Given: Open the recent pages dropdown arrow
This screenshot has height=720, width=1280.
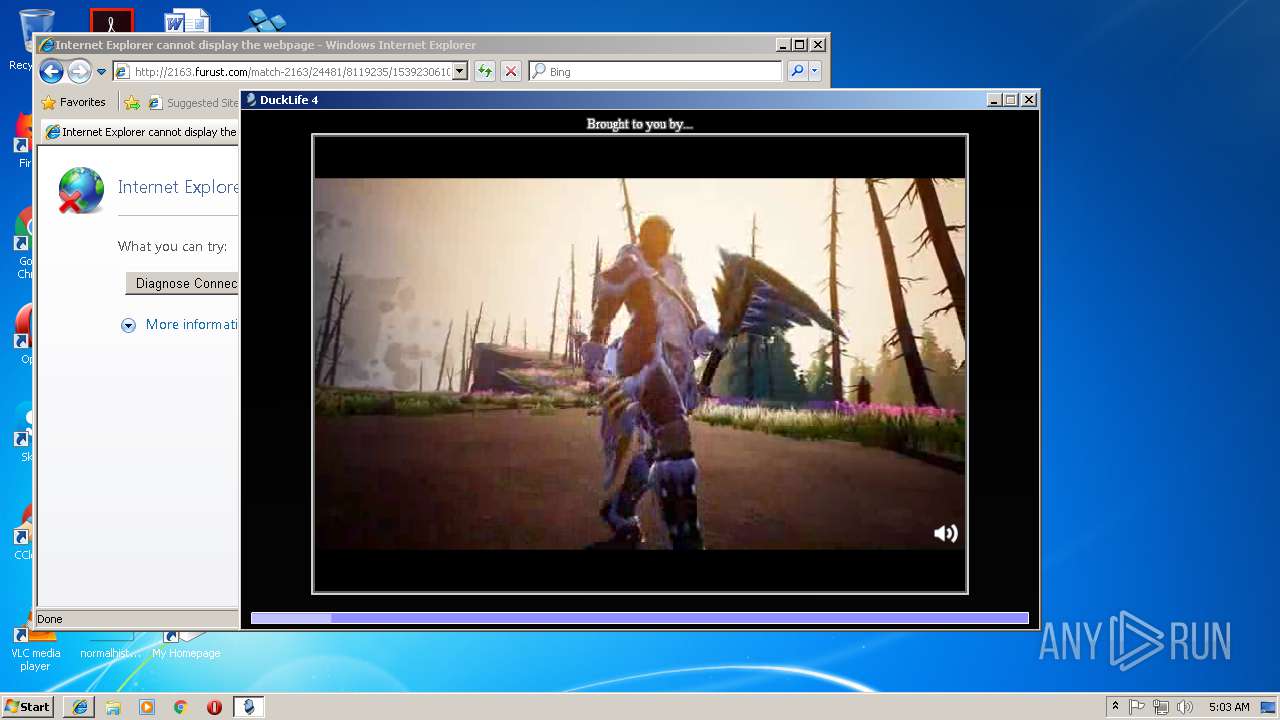Looking at the screenshot, I should (101, 72).
